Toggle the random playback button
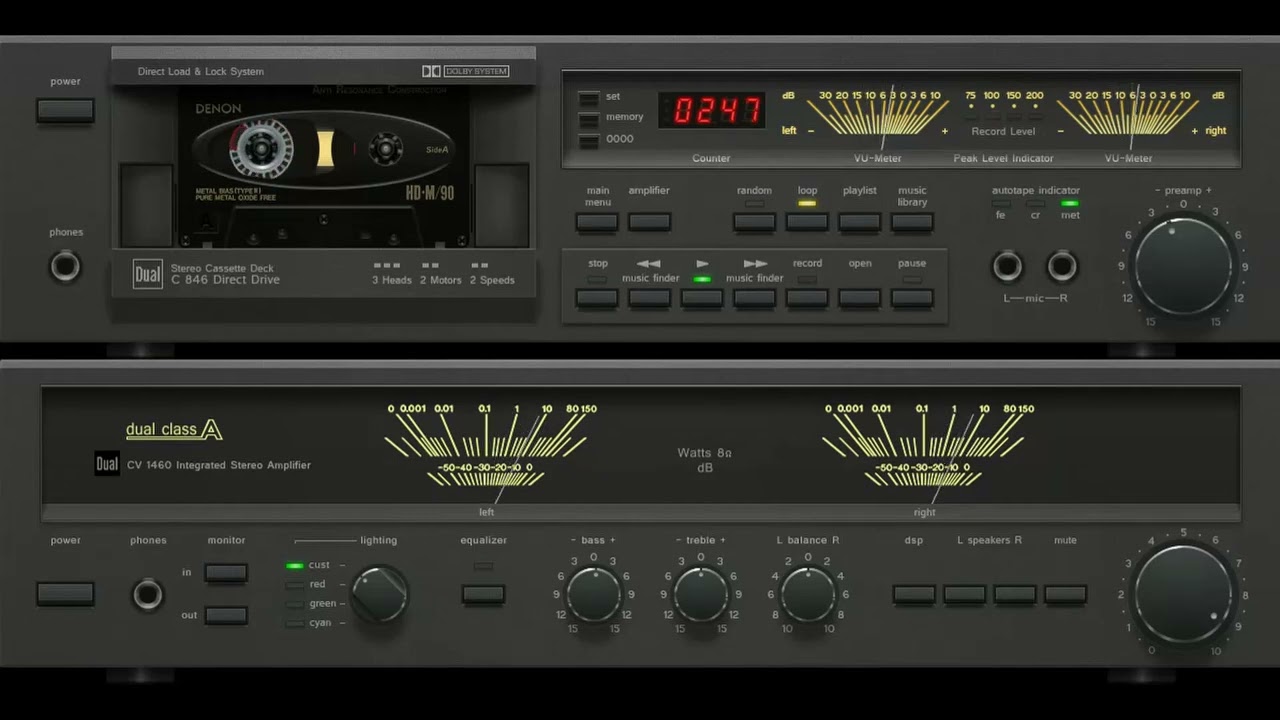Image resolution: width=1280 pixels, height=720 pixels. coord(754,222)
